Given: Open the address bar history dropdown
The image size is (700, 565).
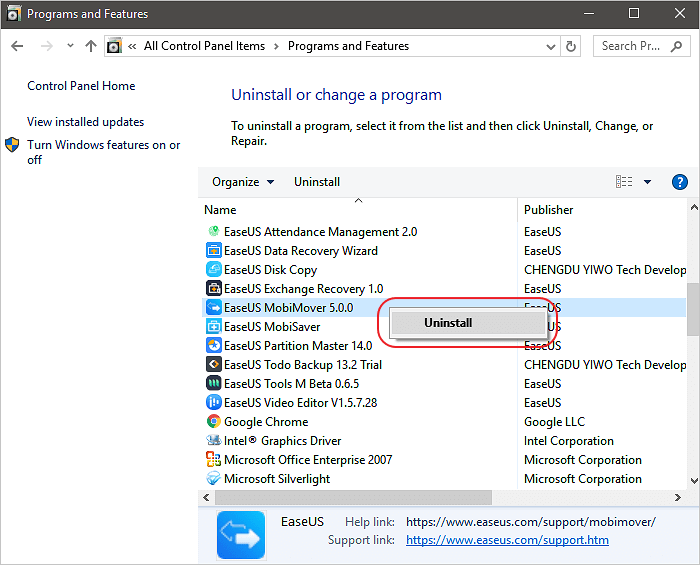Looking at the screenshot, I should click(549, 46).
